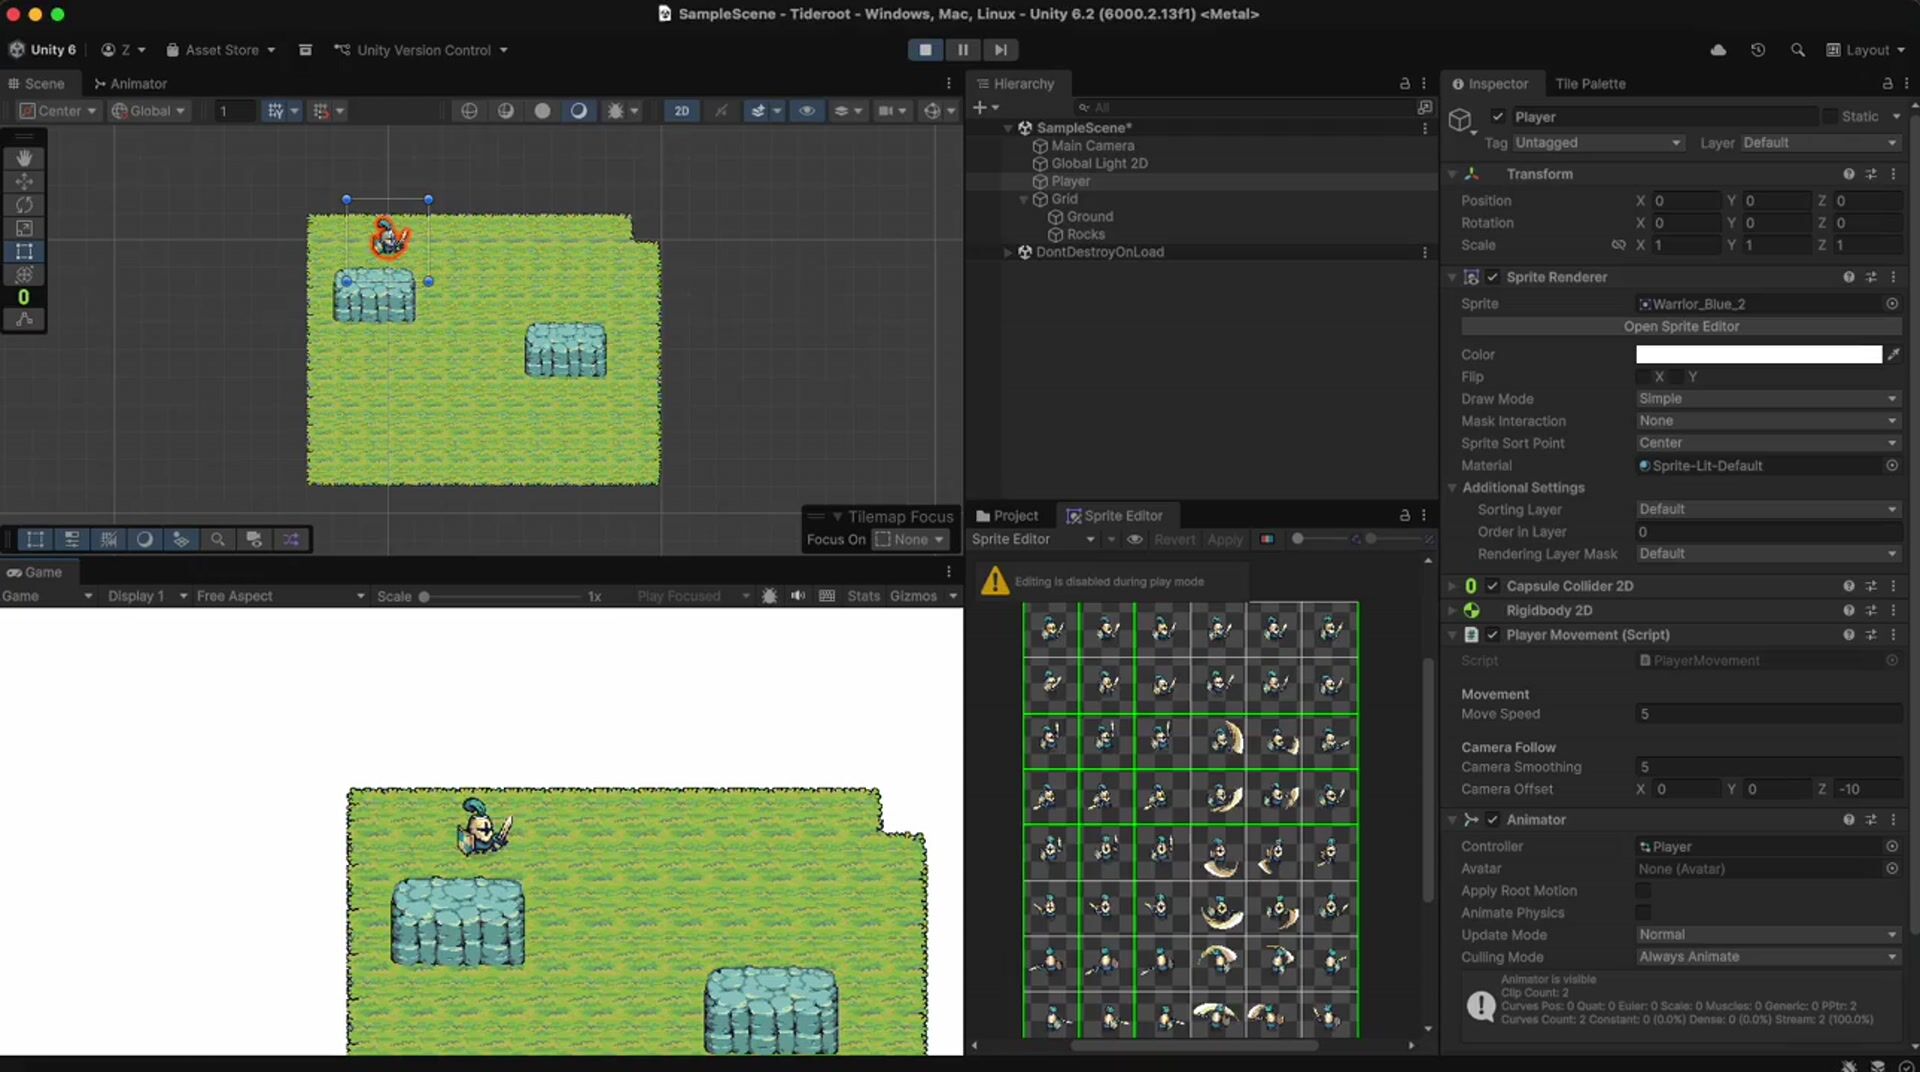Open the Draw Mode dropdown

(x=1766, y=399)
